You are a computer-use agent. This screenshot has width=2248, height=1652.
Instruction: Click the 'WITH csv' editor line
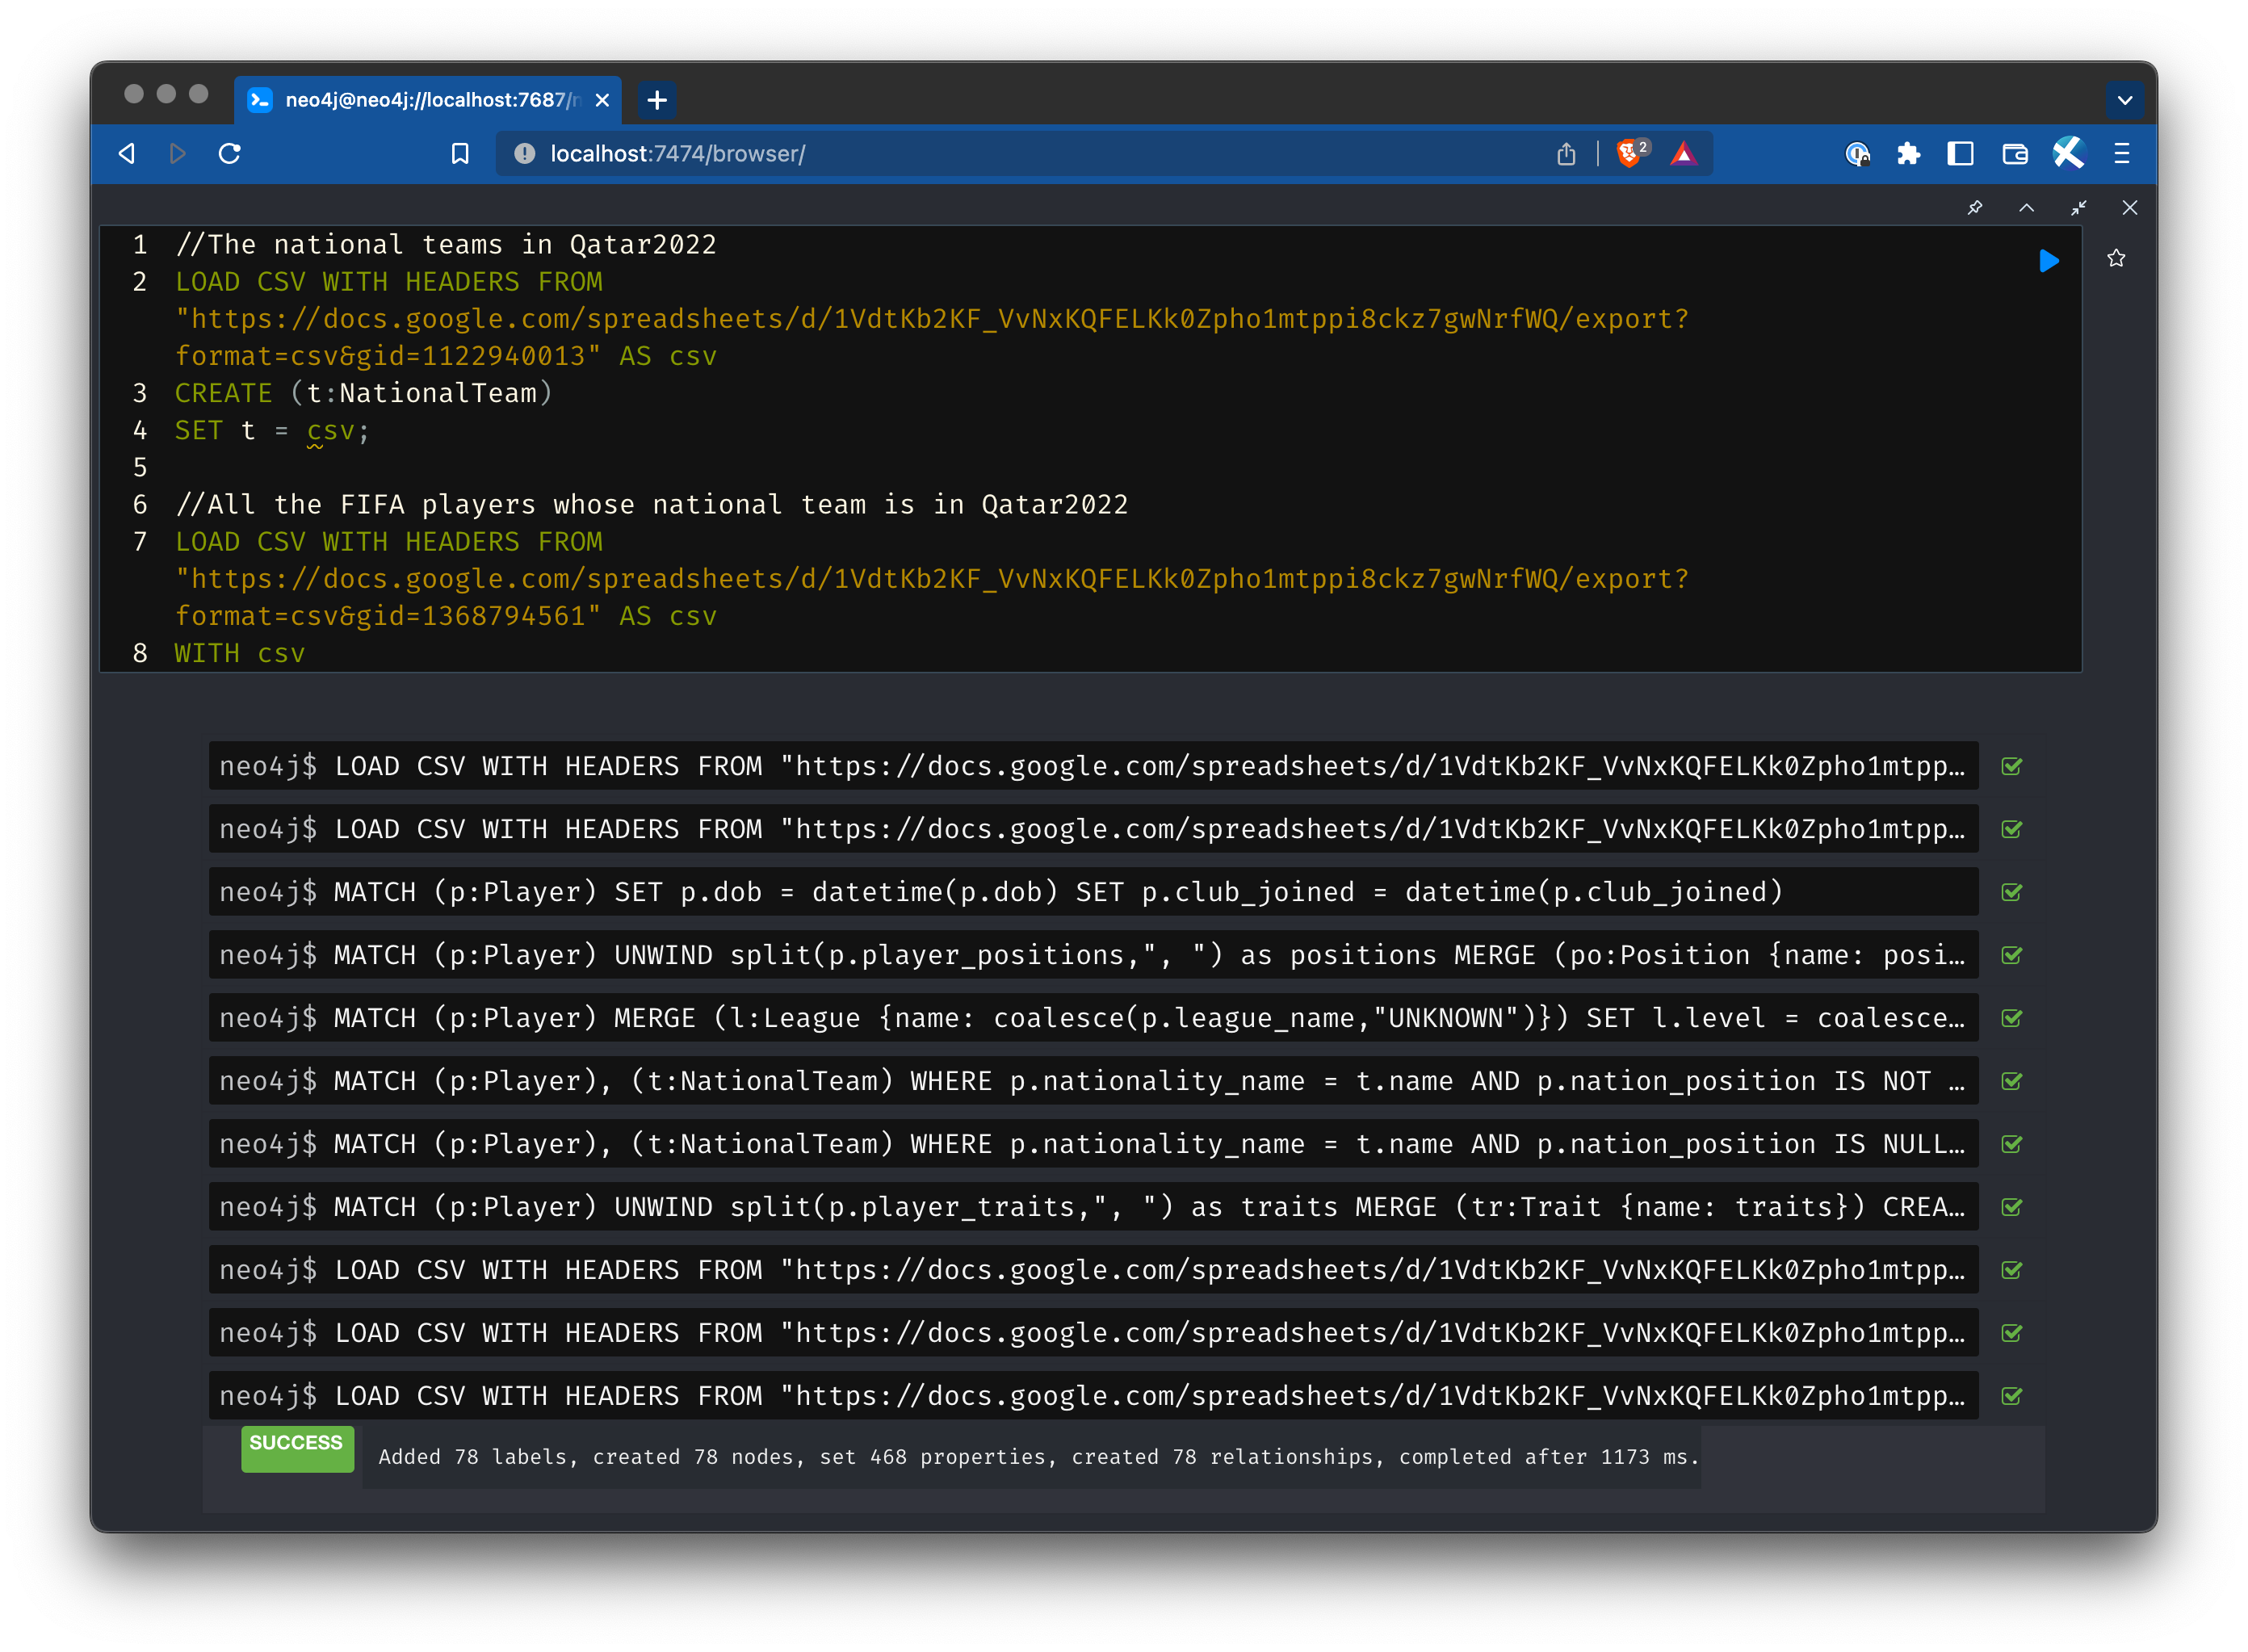point(240,654)
